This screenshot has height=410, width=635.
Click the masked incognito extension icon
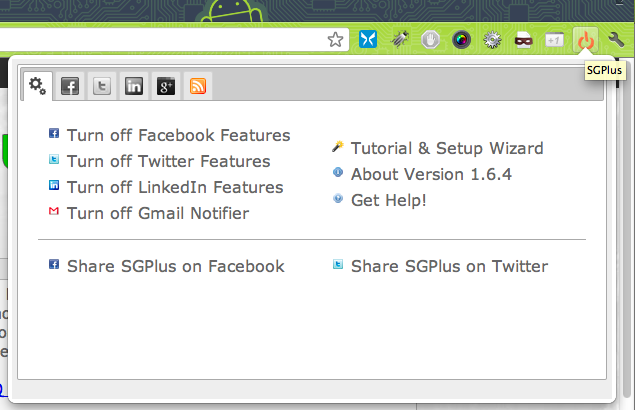[523, 40]
